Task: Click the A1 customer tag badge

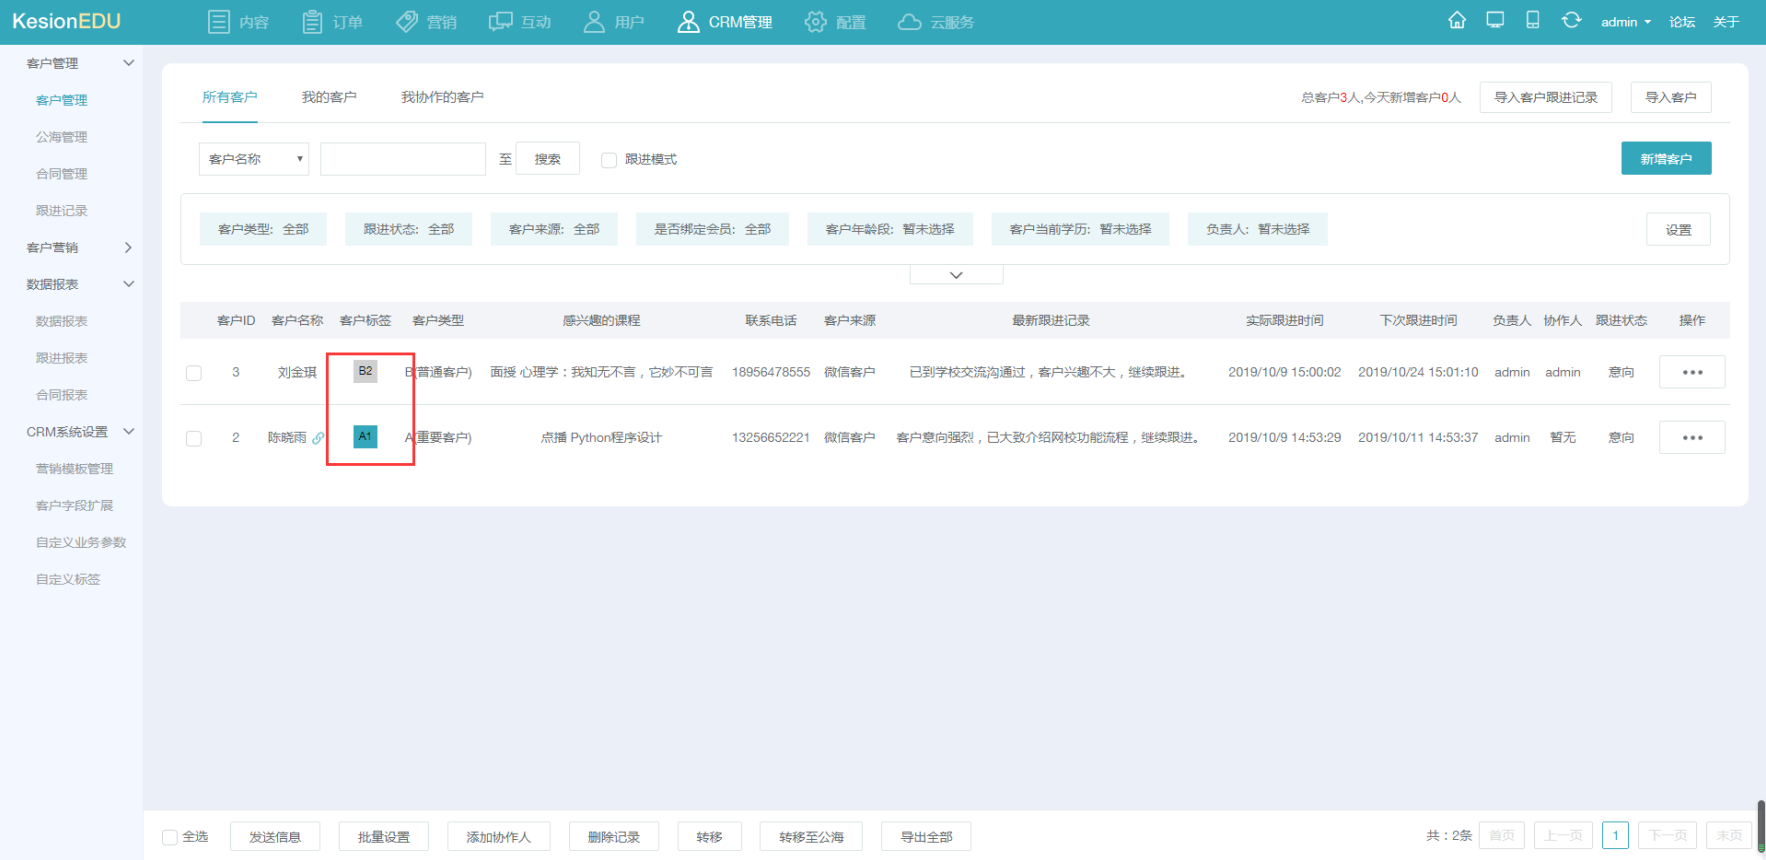Action: pos(365,436)
